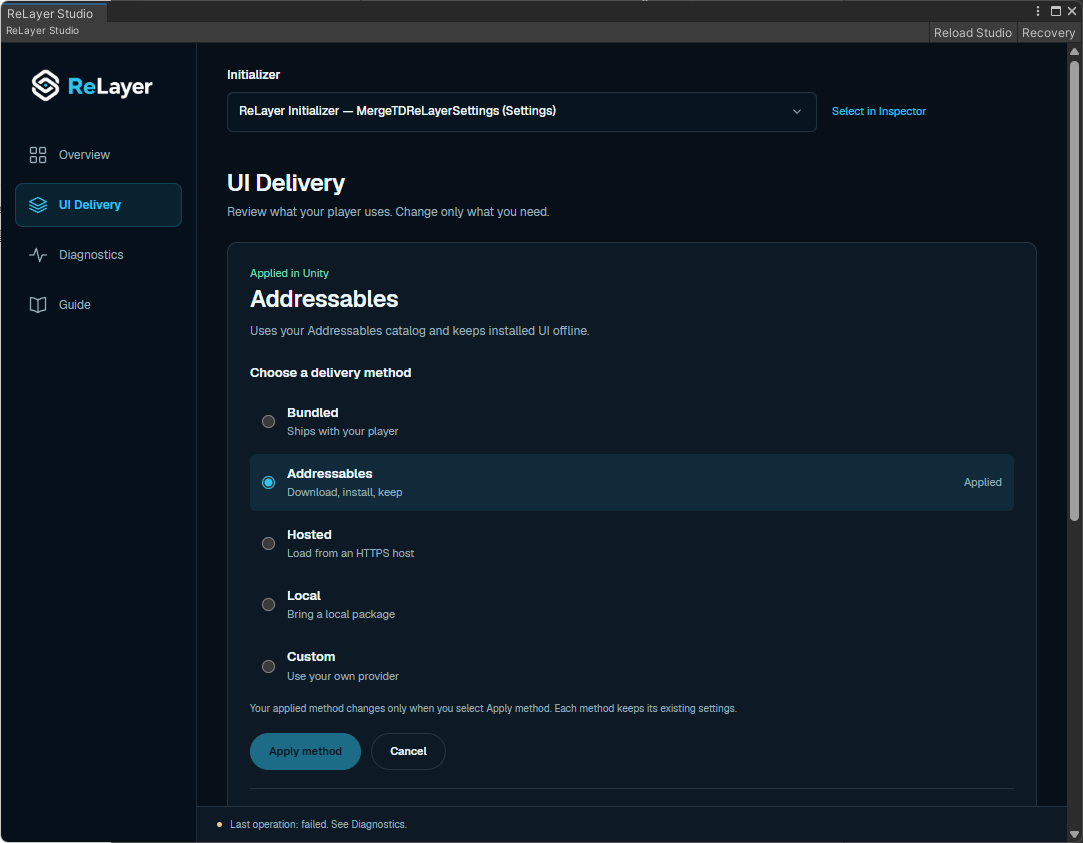The width and height of the screenshot is (1083, 843).
Task: Select the Bundled radio button
Action: click(x=268, y=421)
